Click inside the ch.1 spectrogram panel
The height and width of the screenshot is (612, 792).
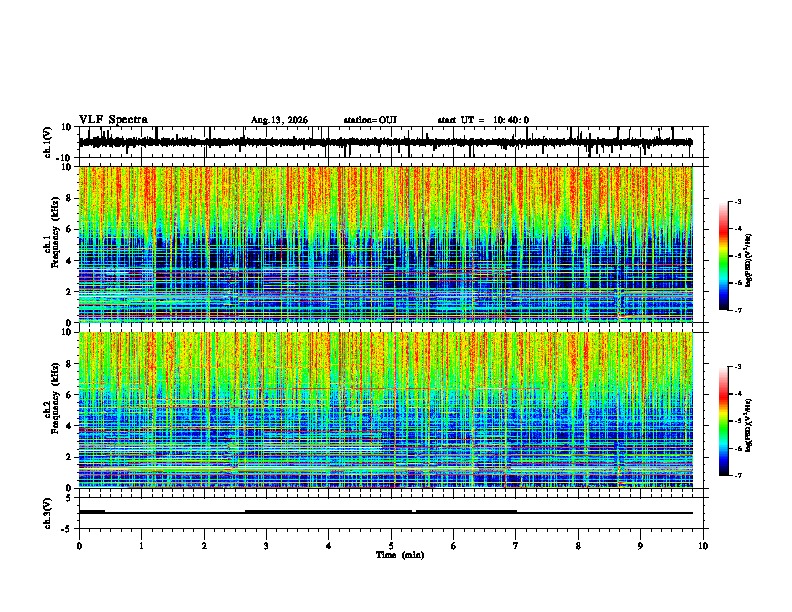385,244
